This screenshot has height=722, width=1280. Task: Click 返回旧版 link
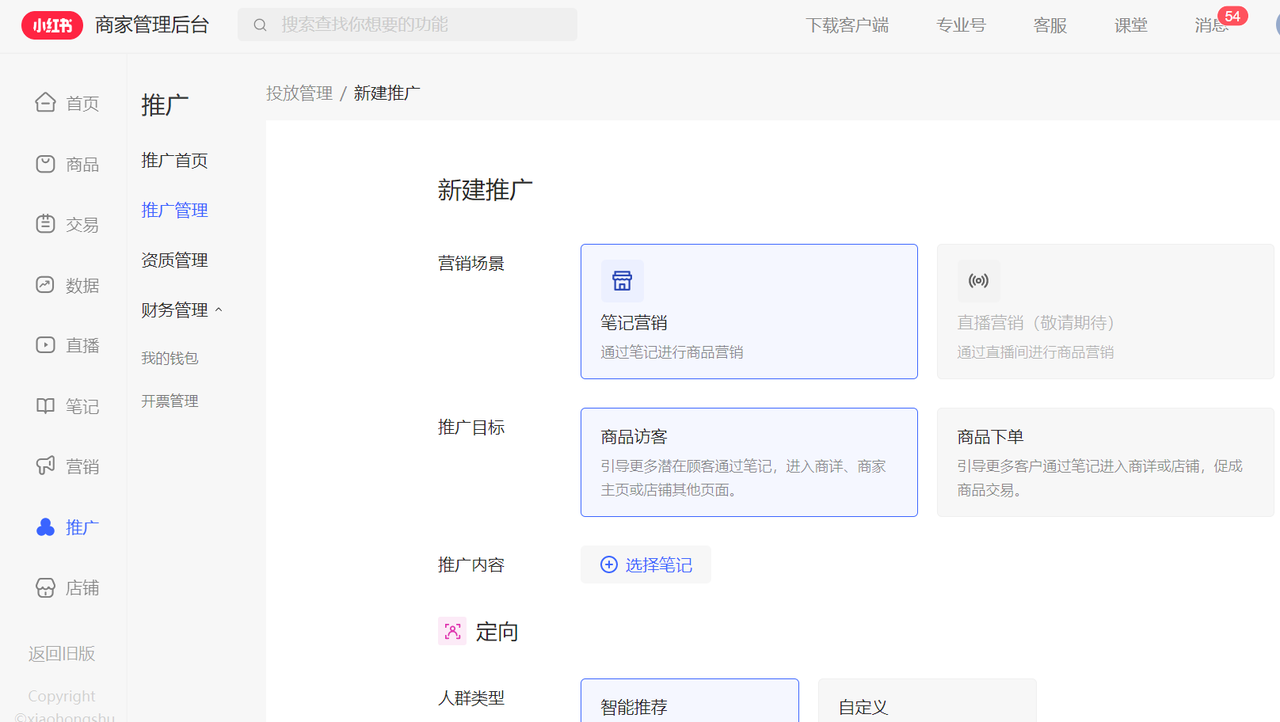tap(62, 653)
